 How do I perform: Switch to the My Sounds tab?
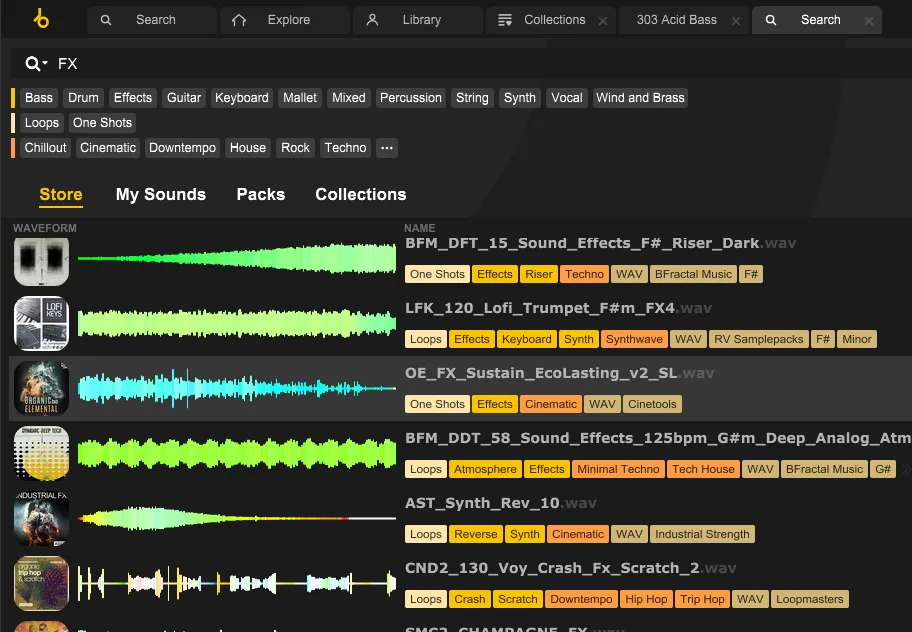[x=160, y=194]
